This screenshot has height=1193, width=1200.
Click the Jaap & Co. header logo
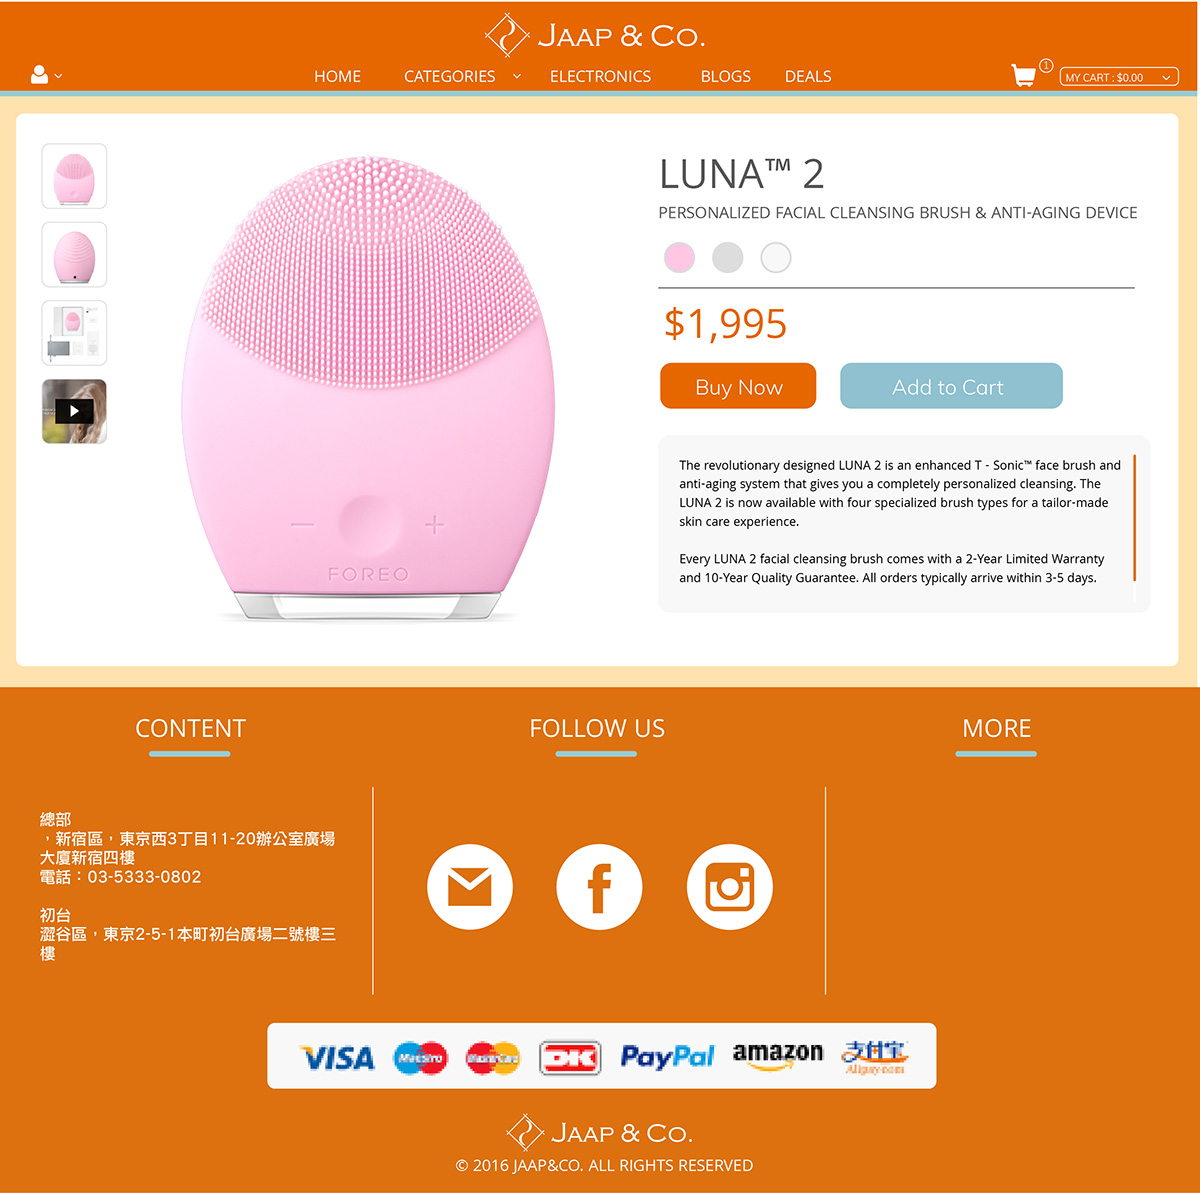596,36
